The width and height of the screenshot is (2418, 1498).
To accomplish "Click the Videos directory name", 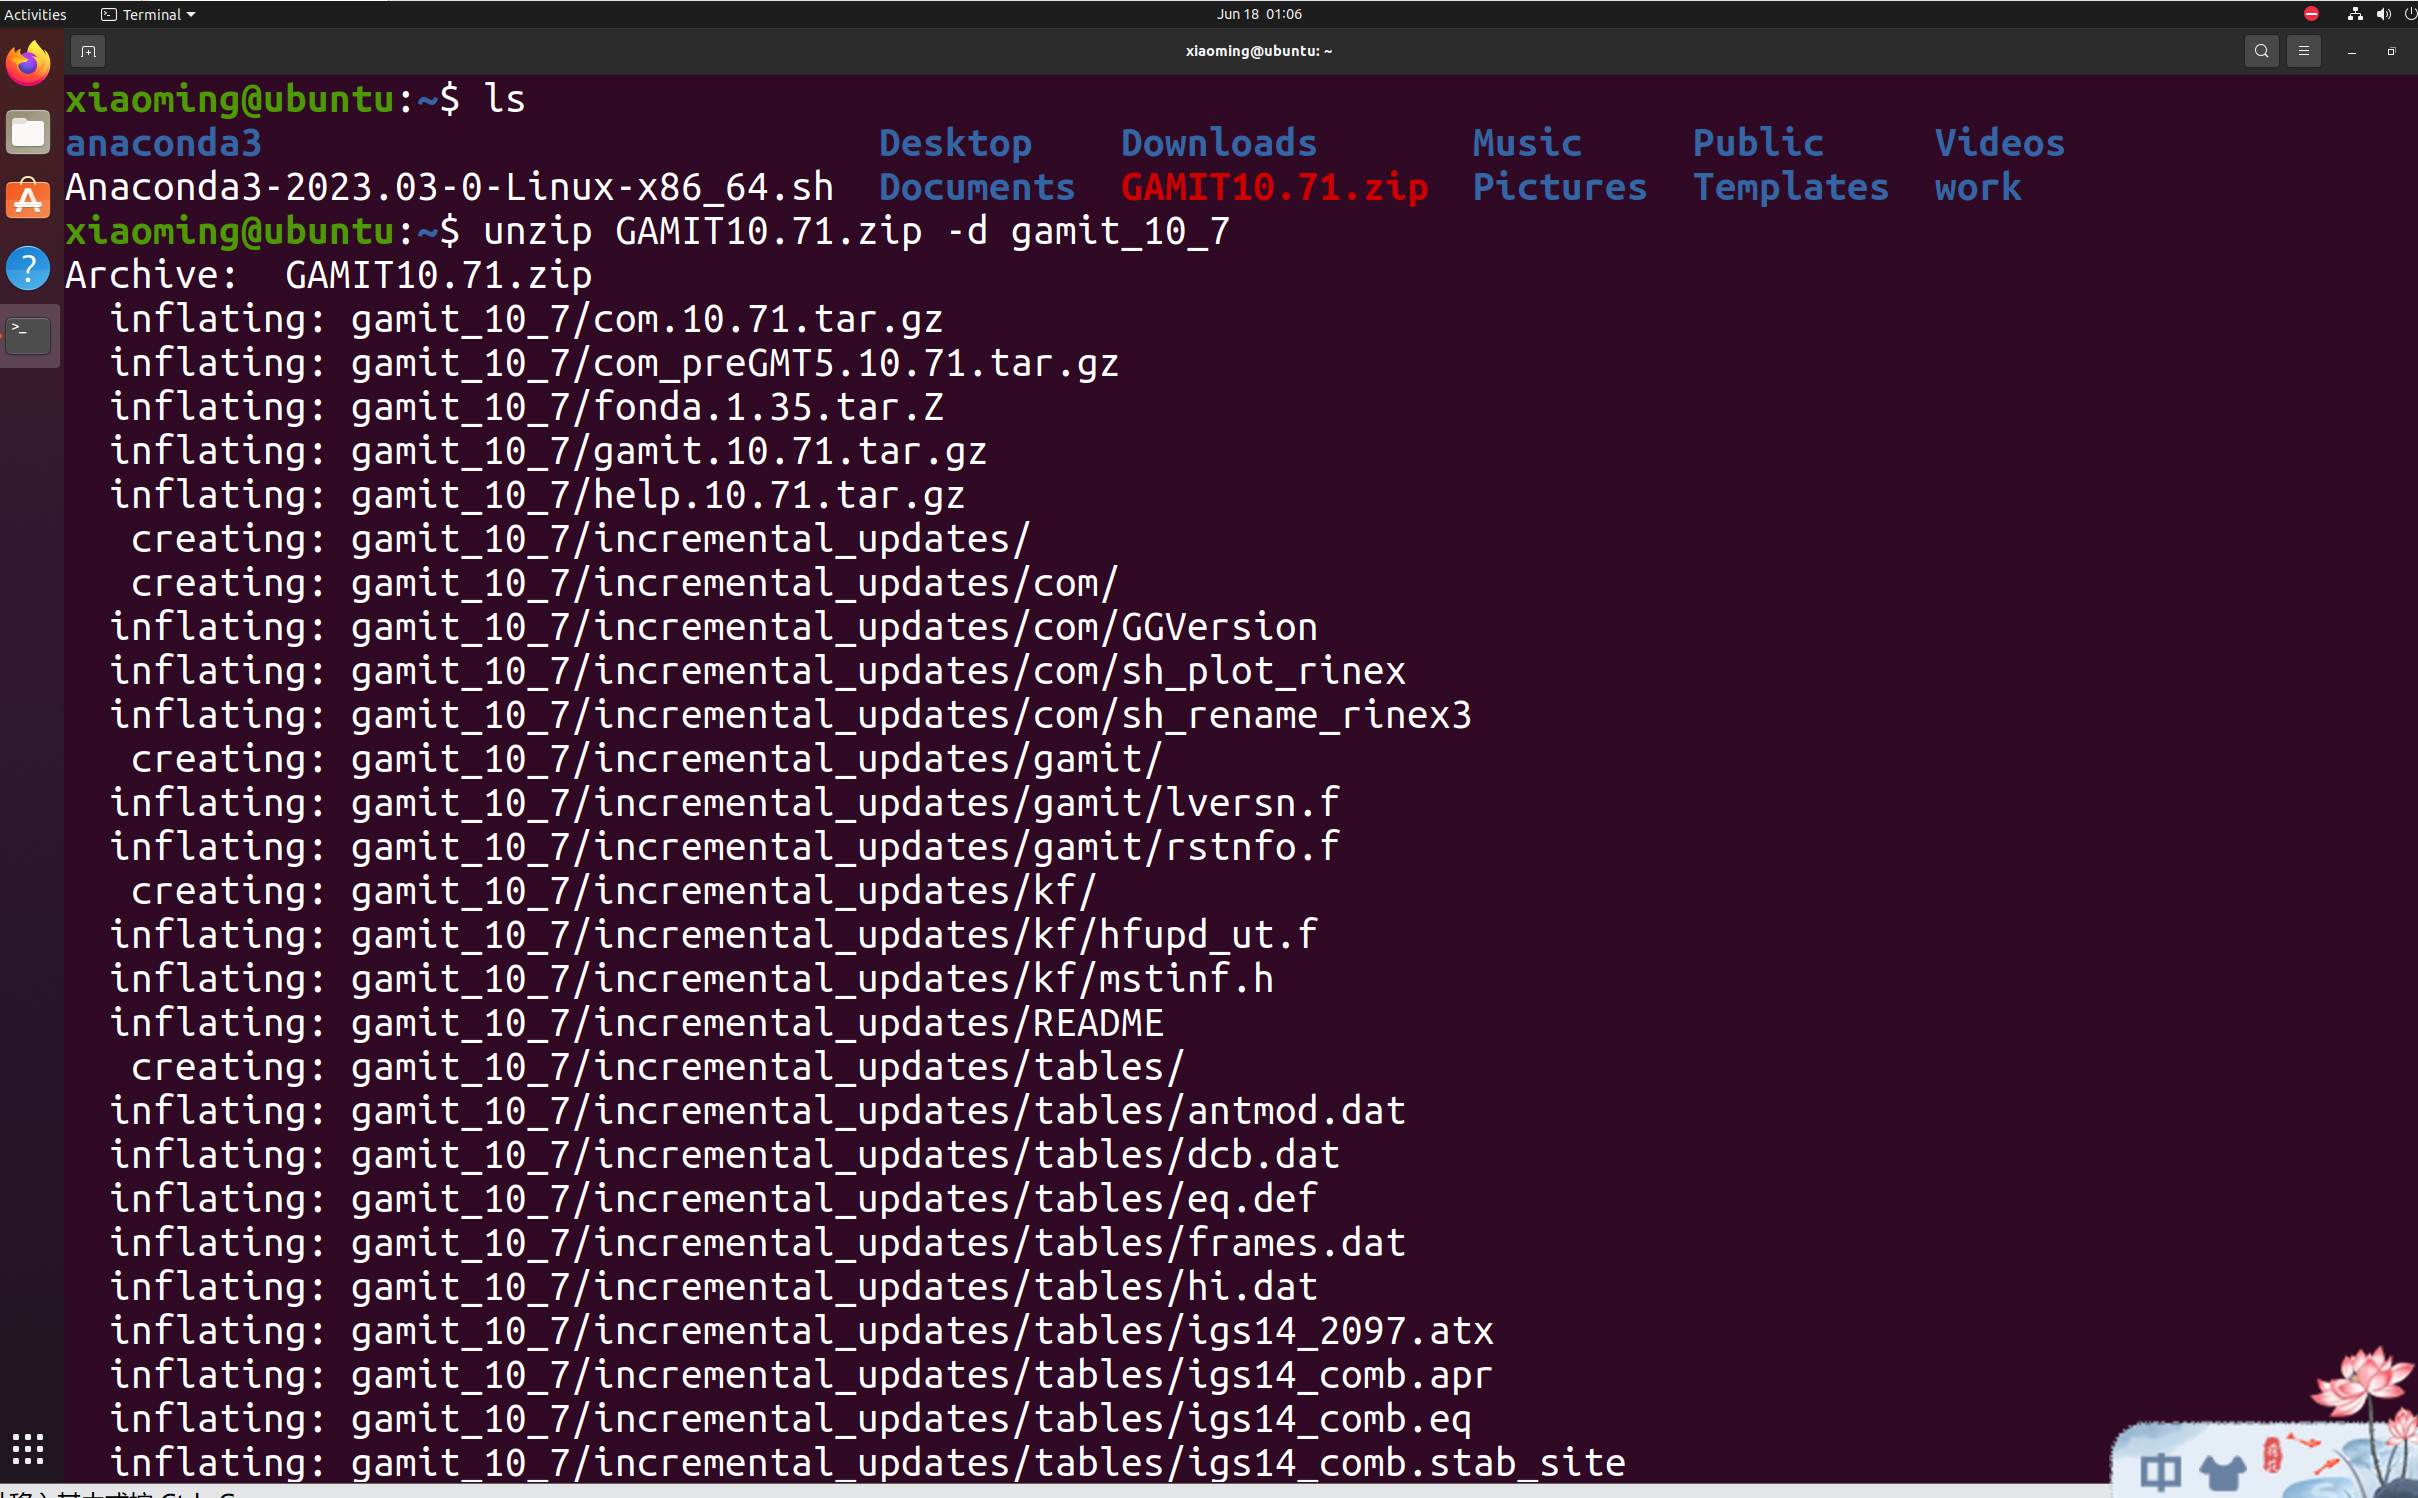I will (x=2000, y=143).
